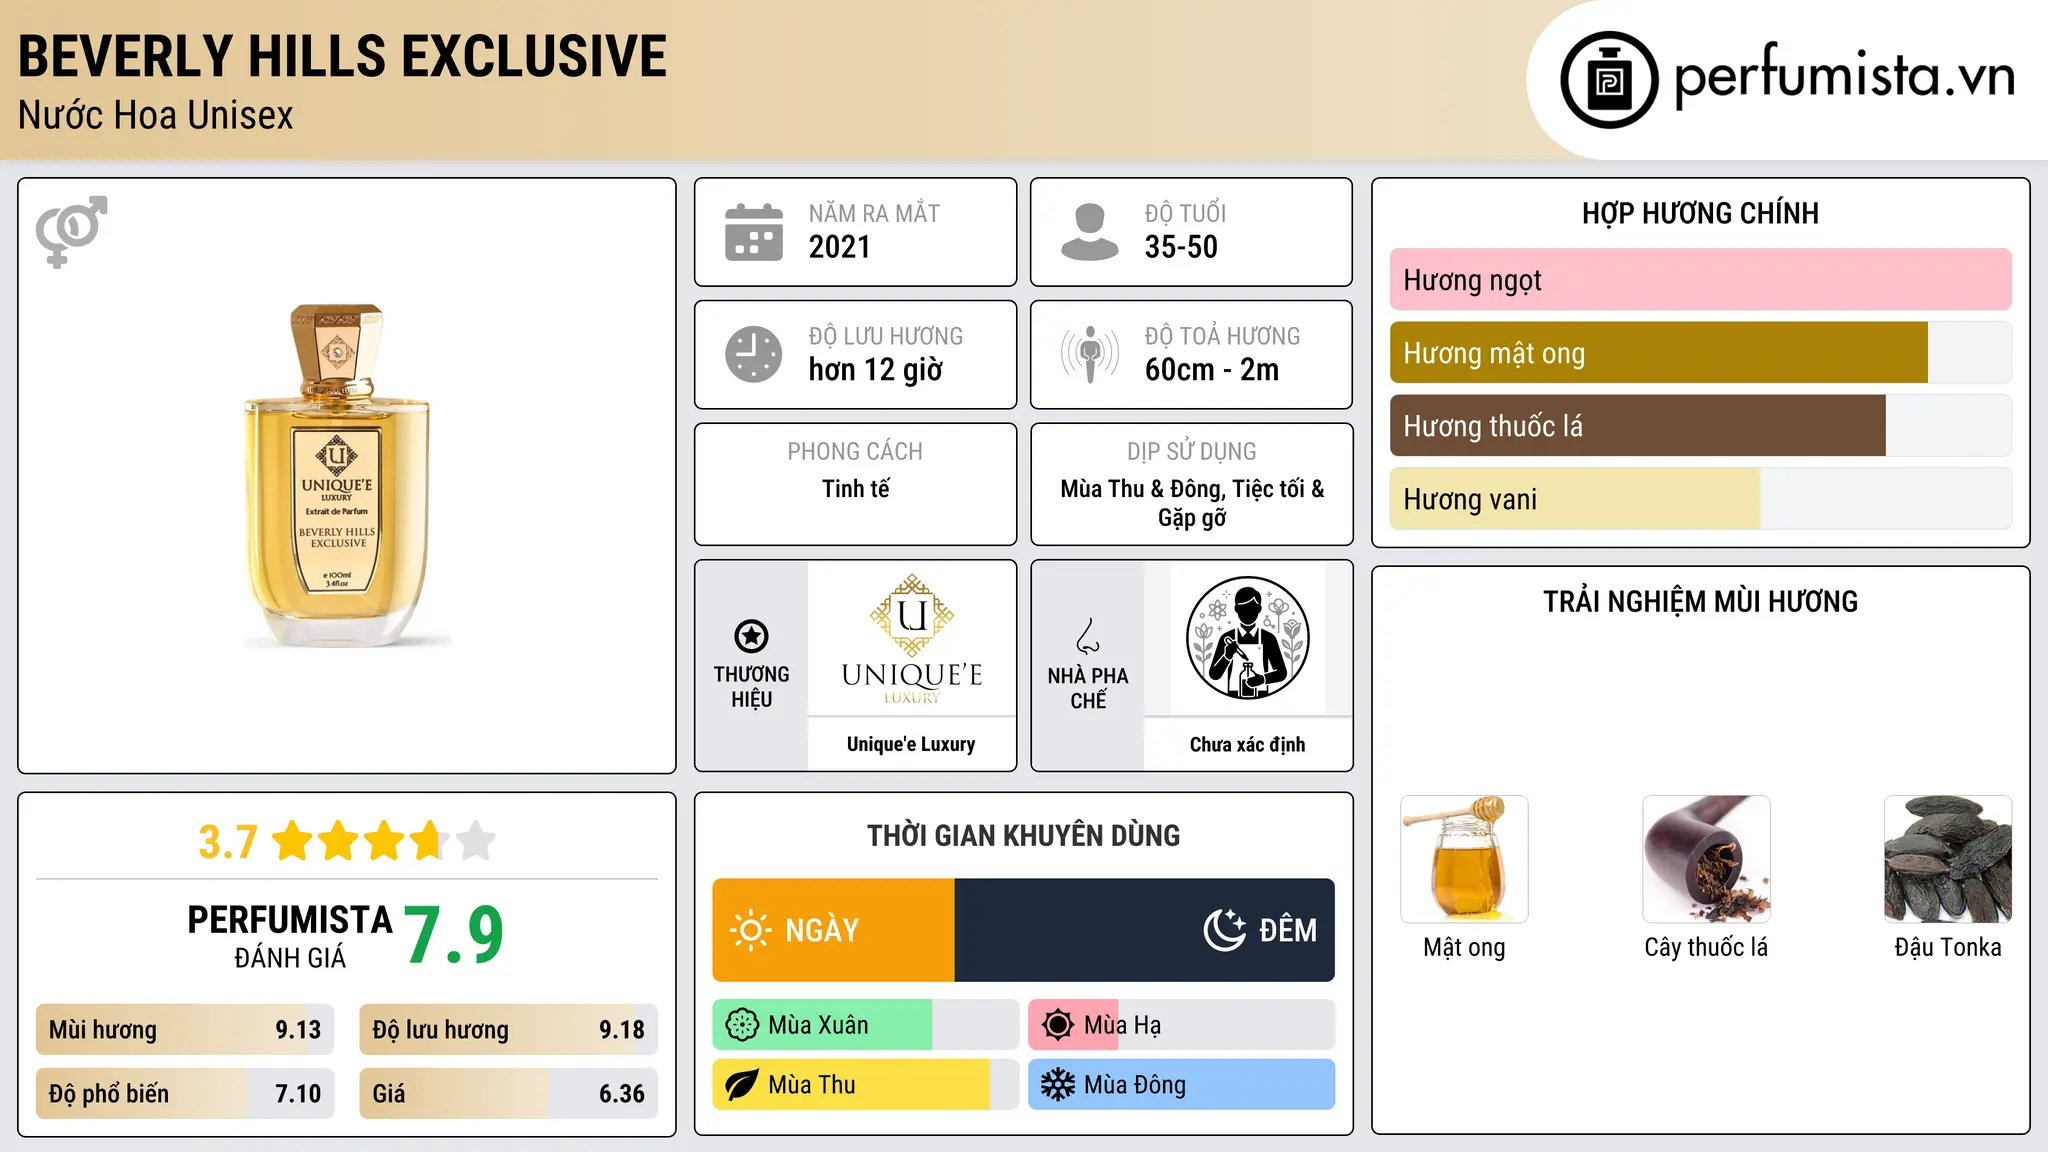The image size is (2048, 1152).
Task: Click the HỢP HƯƠNG CHÍNH heading
Action: pos(1700,213)
